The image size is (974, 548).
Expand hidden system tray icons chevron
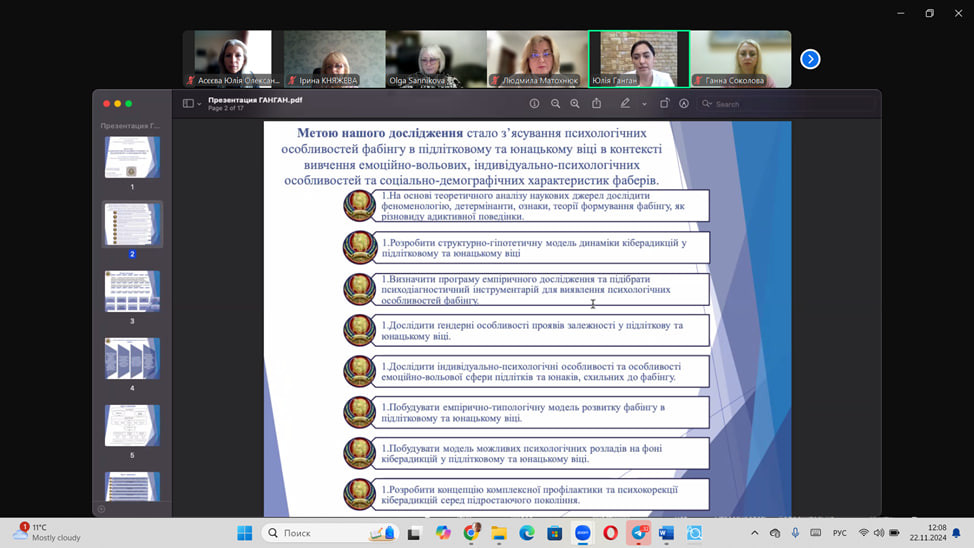[x=755, y=533]
